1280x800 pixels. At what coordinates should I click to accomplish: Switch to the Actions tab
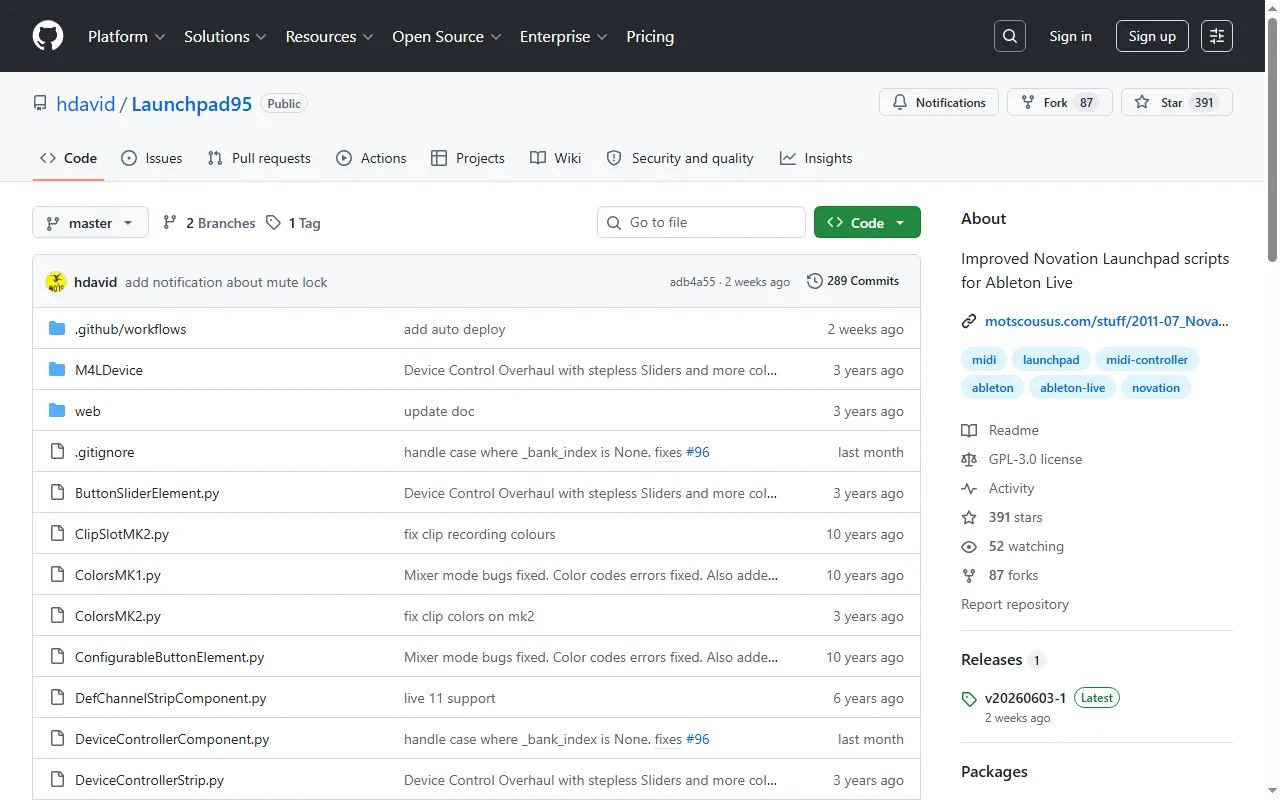tap(371, 158)
